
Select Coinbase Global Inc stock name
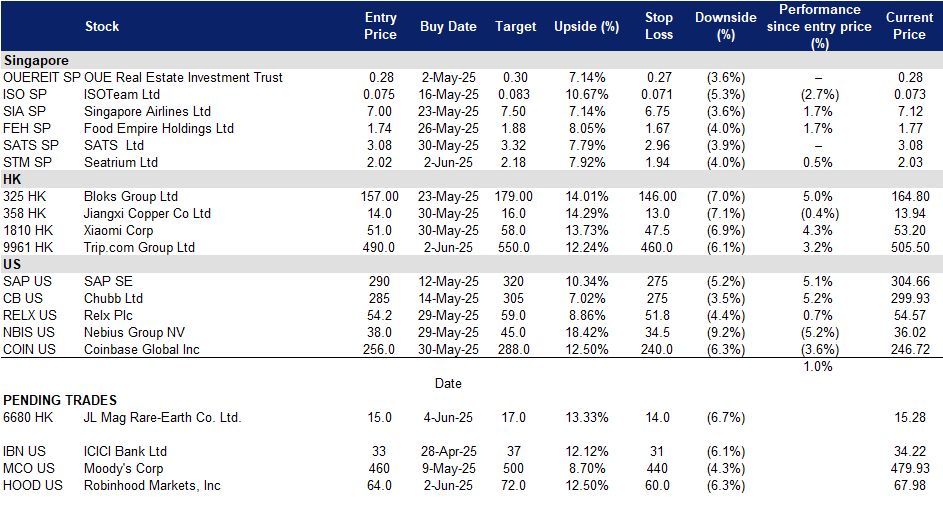142,349
